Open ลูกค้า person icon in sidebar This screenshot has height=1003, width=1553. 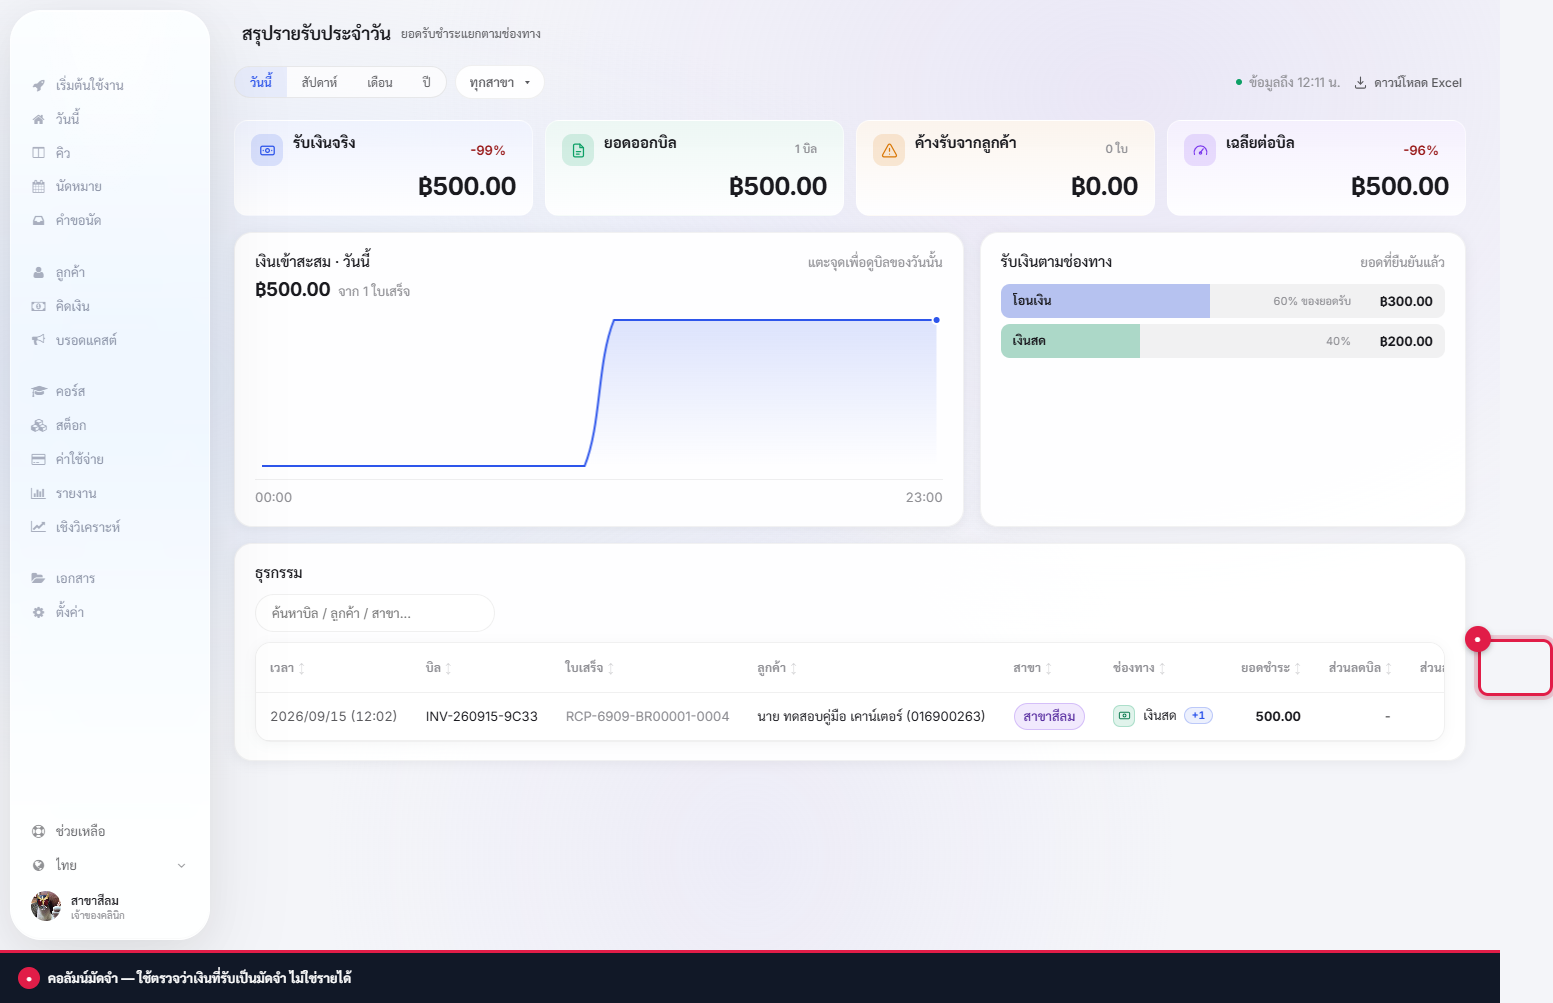[38, 273]
